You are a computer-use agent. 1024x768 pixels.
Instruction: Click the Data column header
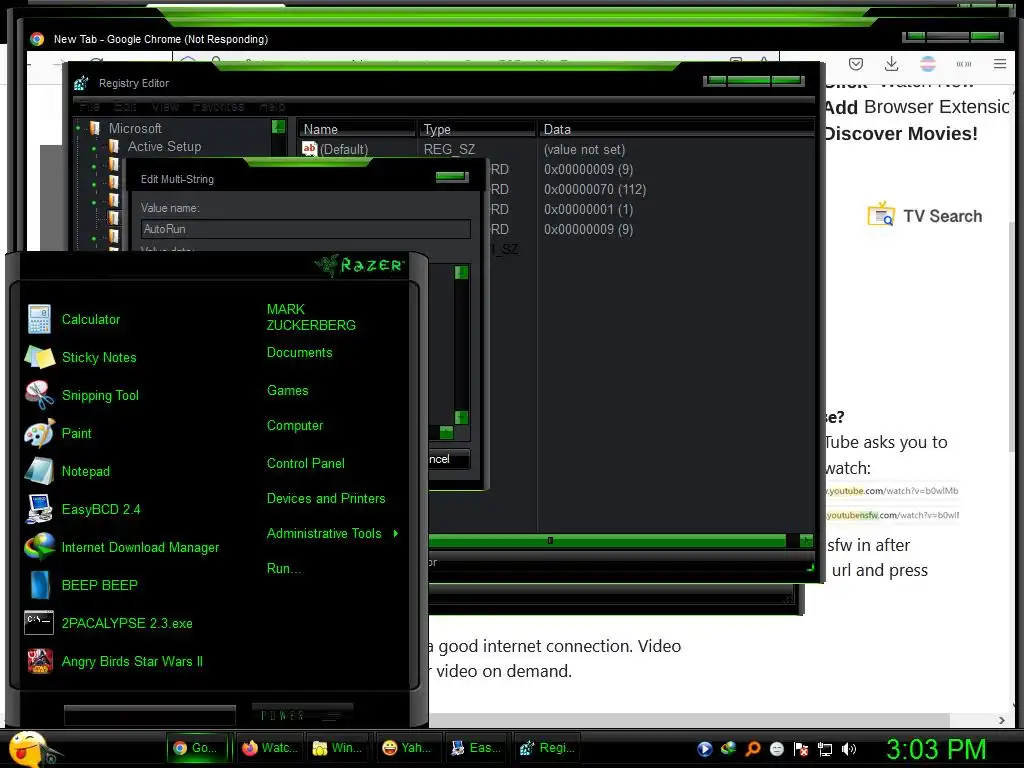pyautogui.click(x=676, y=129)
